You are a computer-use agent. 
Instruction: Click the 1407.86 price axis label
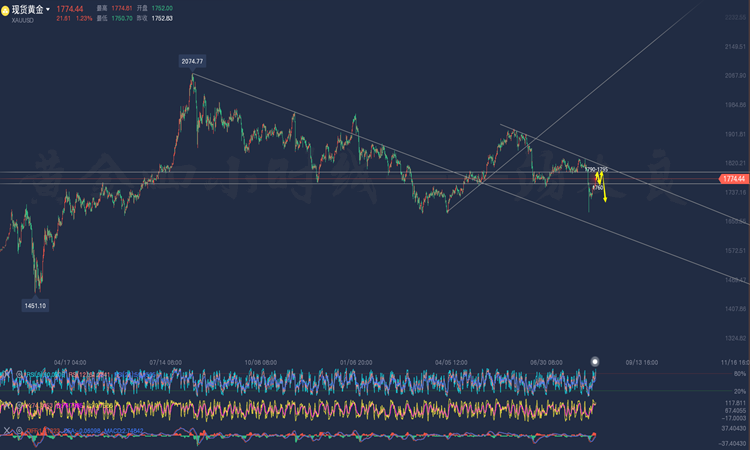coord(735,309)
